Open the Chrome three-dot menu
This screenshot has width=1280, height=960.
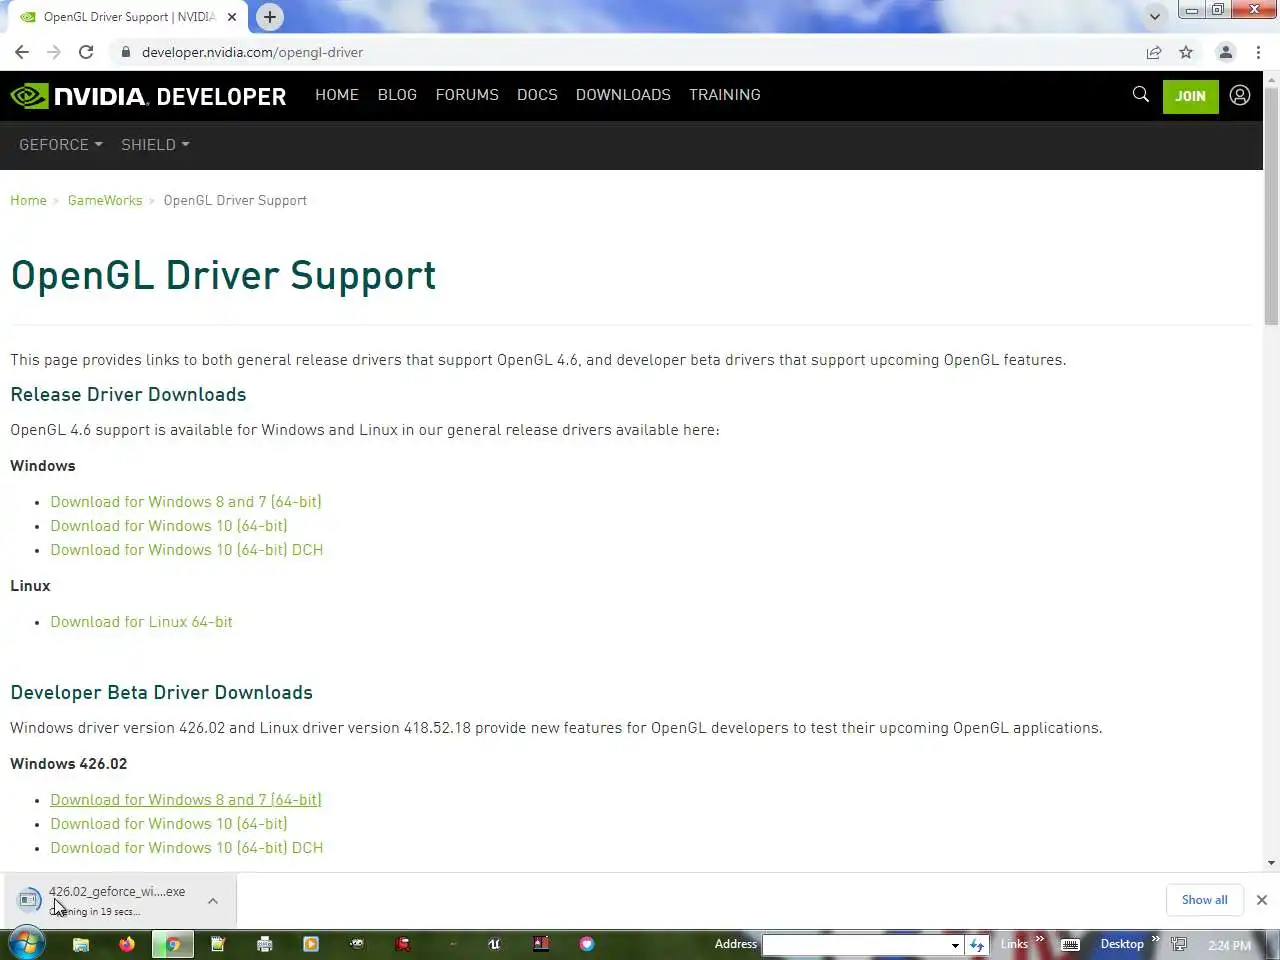pos(1258,52)
